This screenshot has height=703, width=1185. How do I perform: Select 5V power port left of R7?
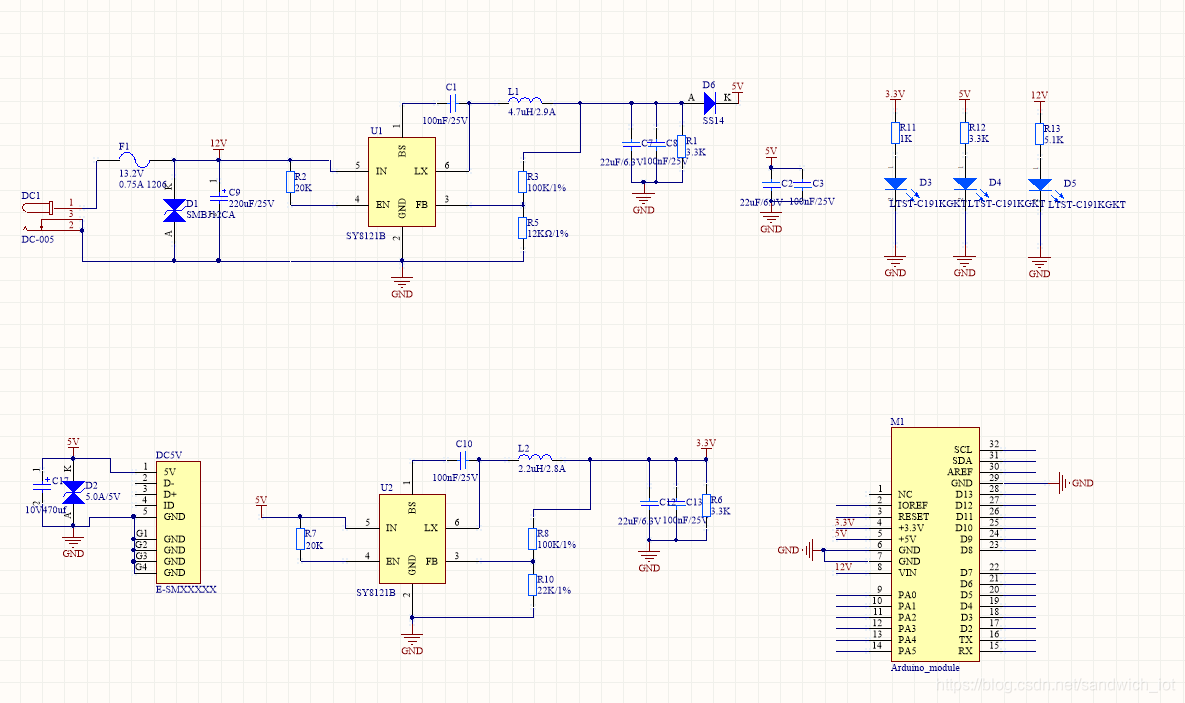coord(261,504)
